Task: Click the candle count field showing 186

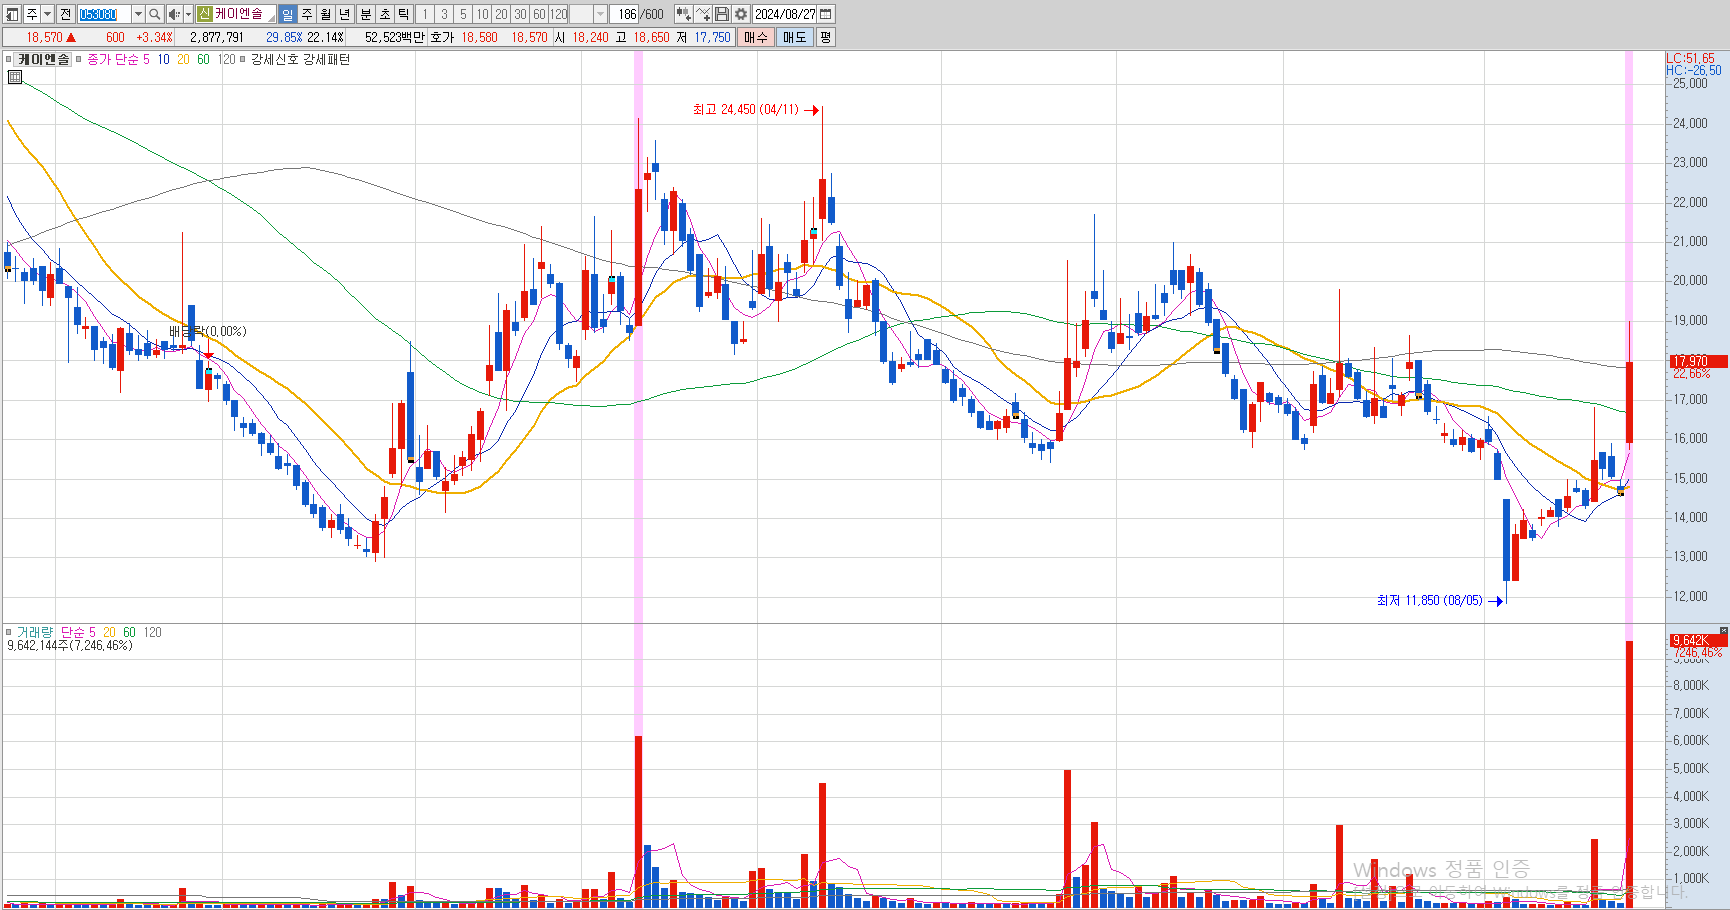Action: pyautogui.click(x=626, y=14)
